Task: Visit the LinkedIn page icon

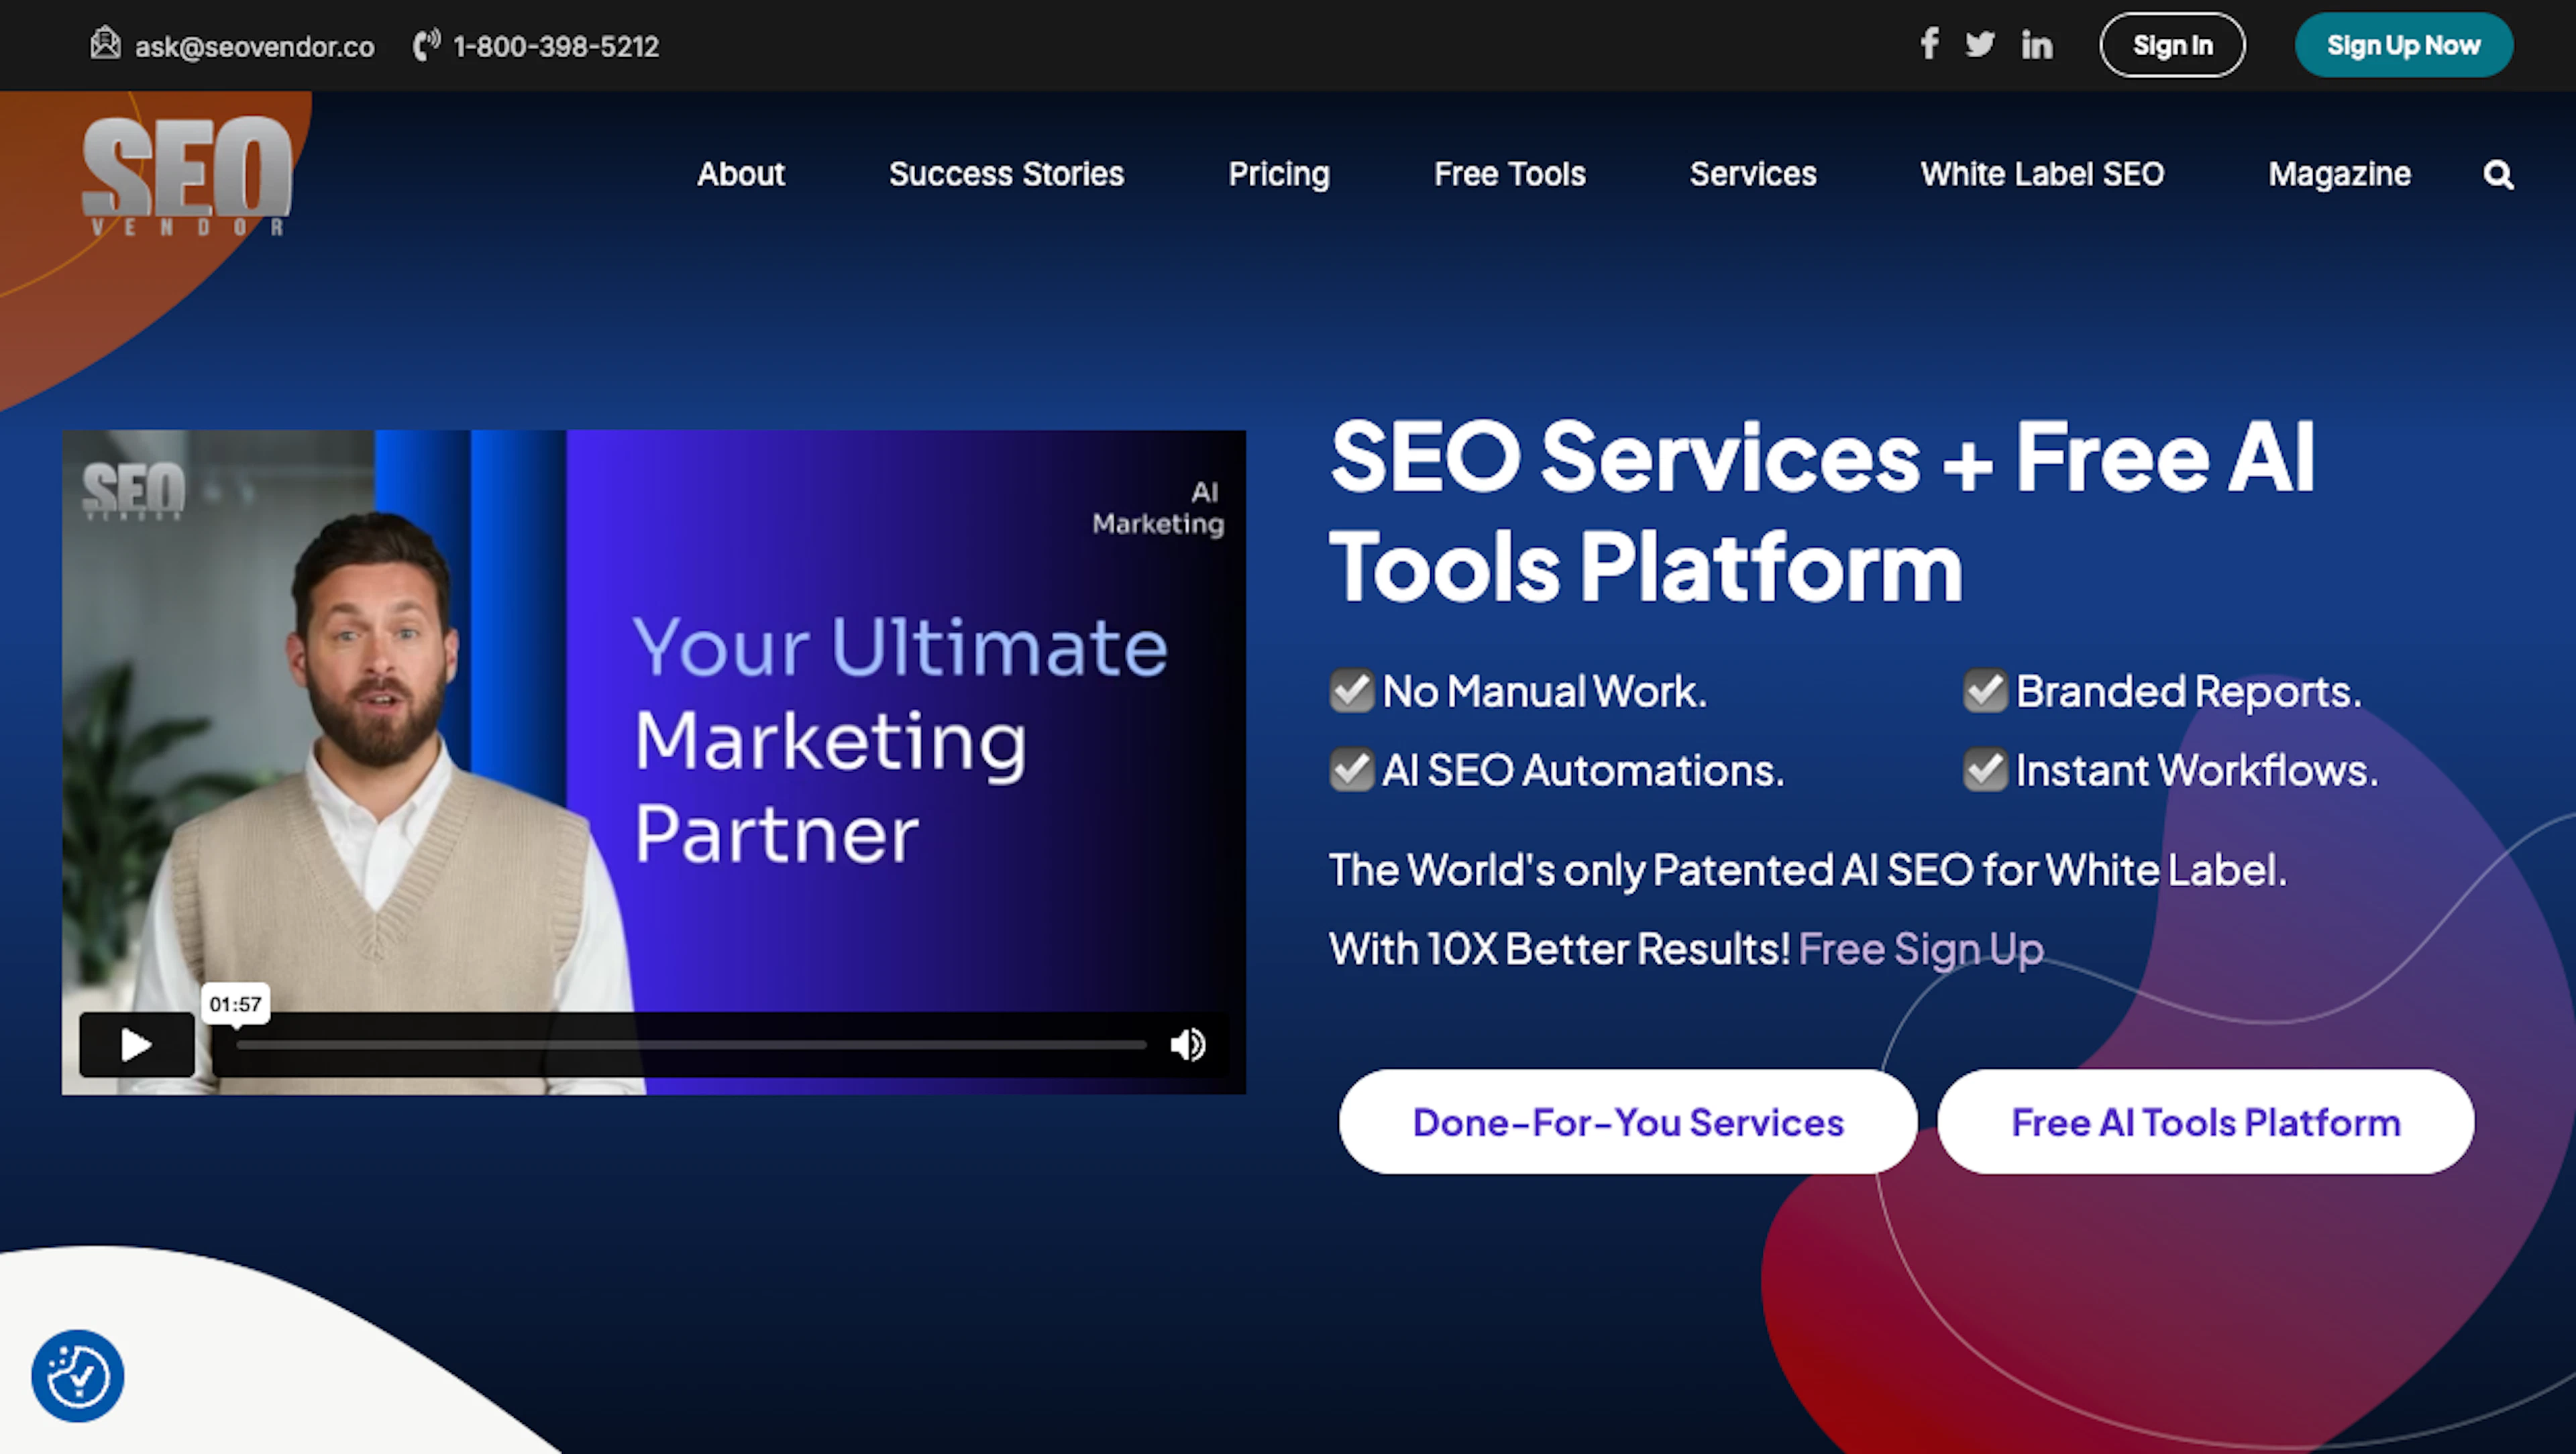Action: coord(2036,44)
